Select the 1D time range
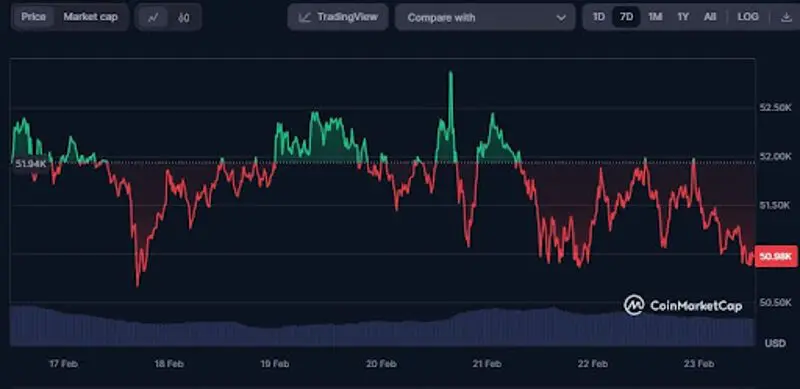Viewport: 800px width, 389px height. pos(598,17)
